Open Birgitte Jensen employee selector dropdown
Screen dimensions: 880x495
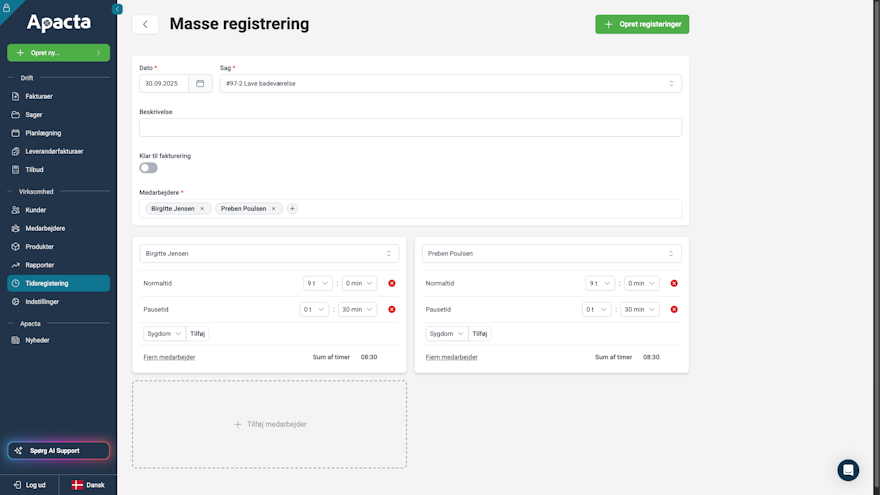tap(268, 254)
